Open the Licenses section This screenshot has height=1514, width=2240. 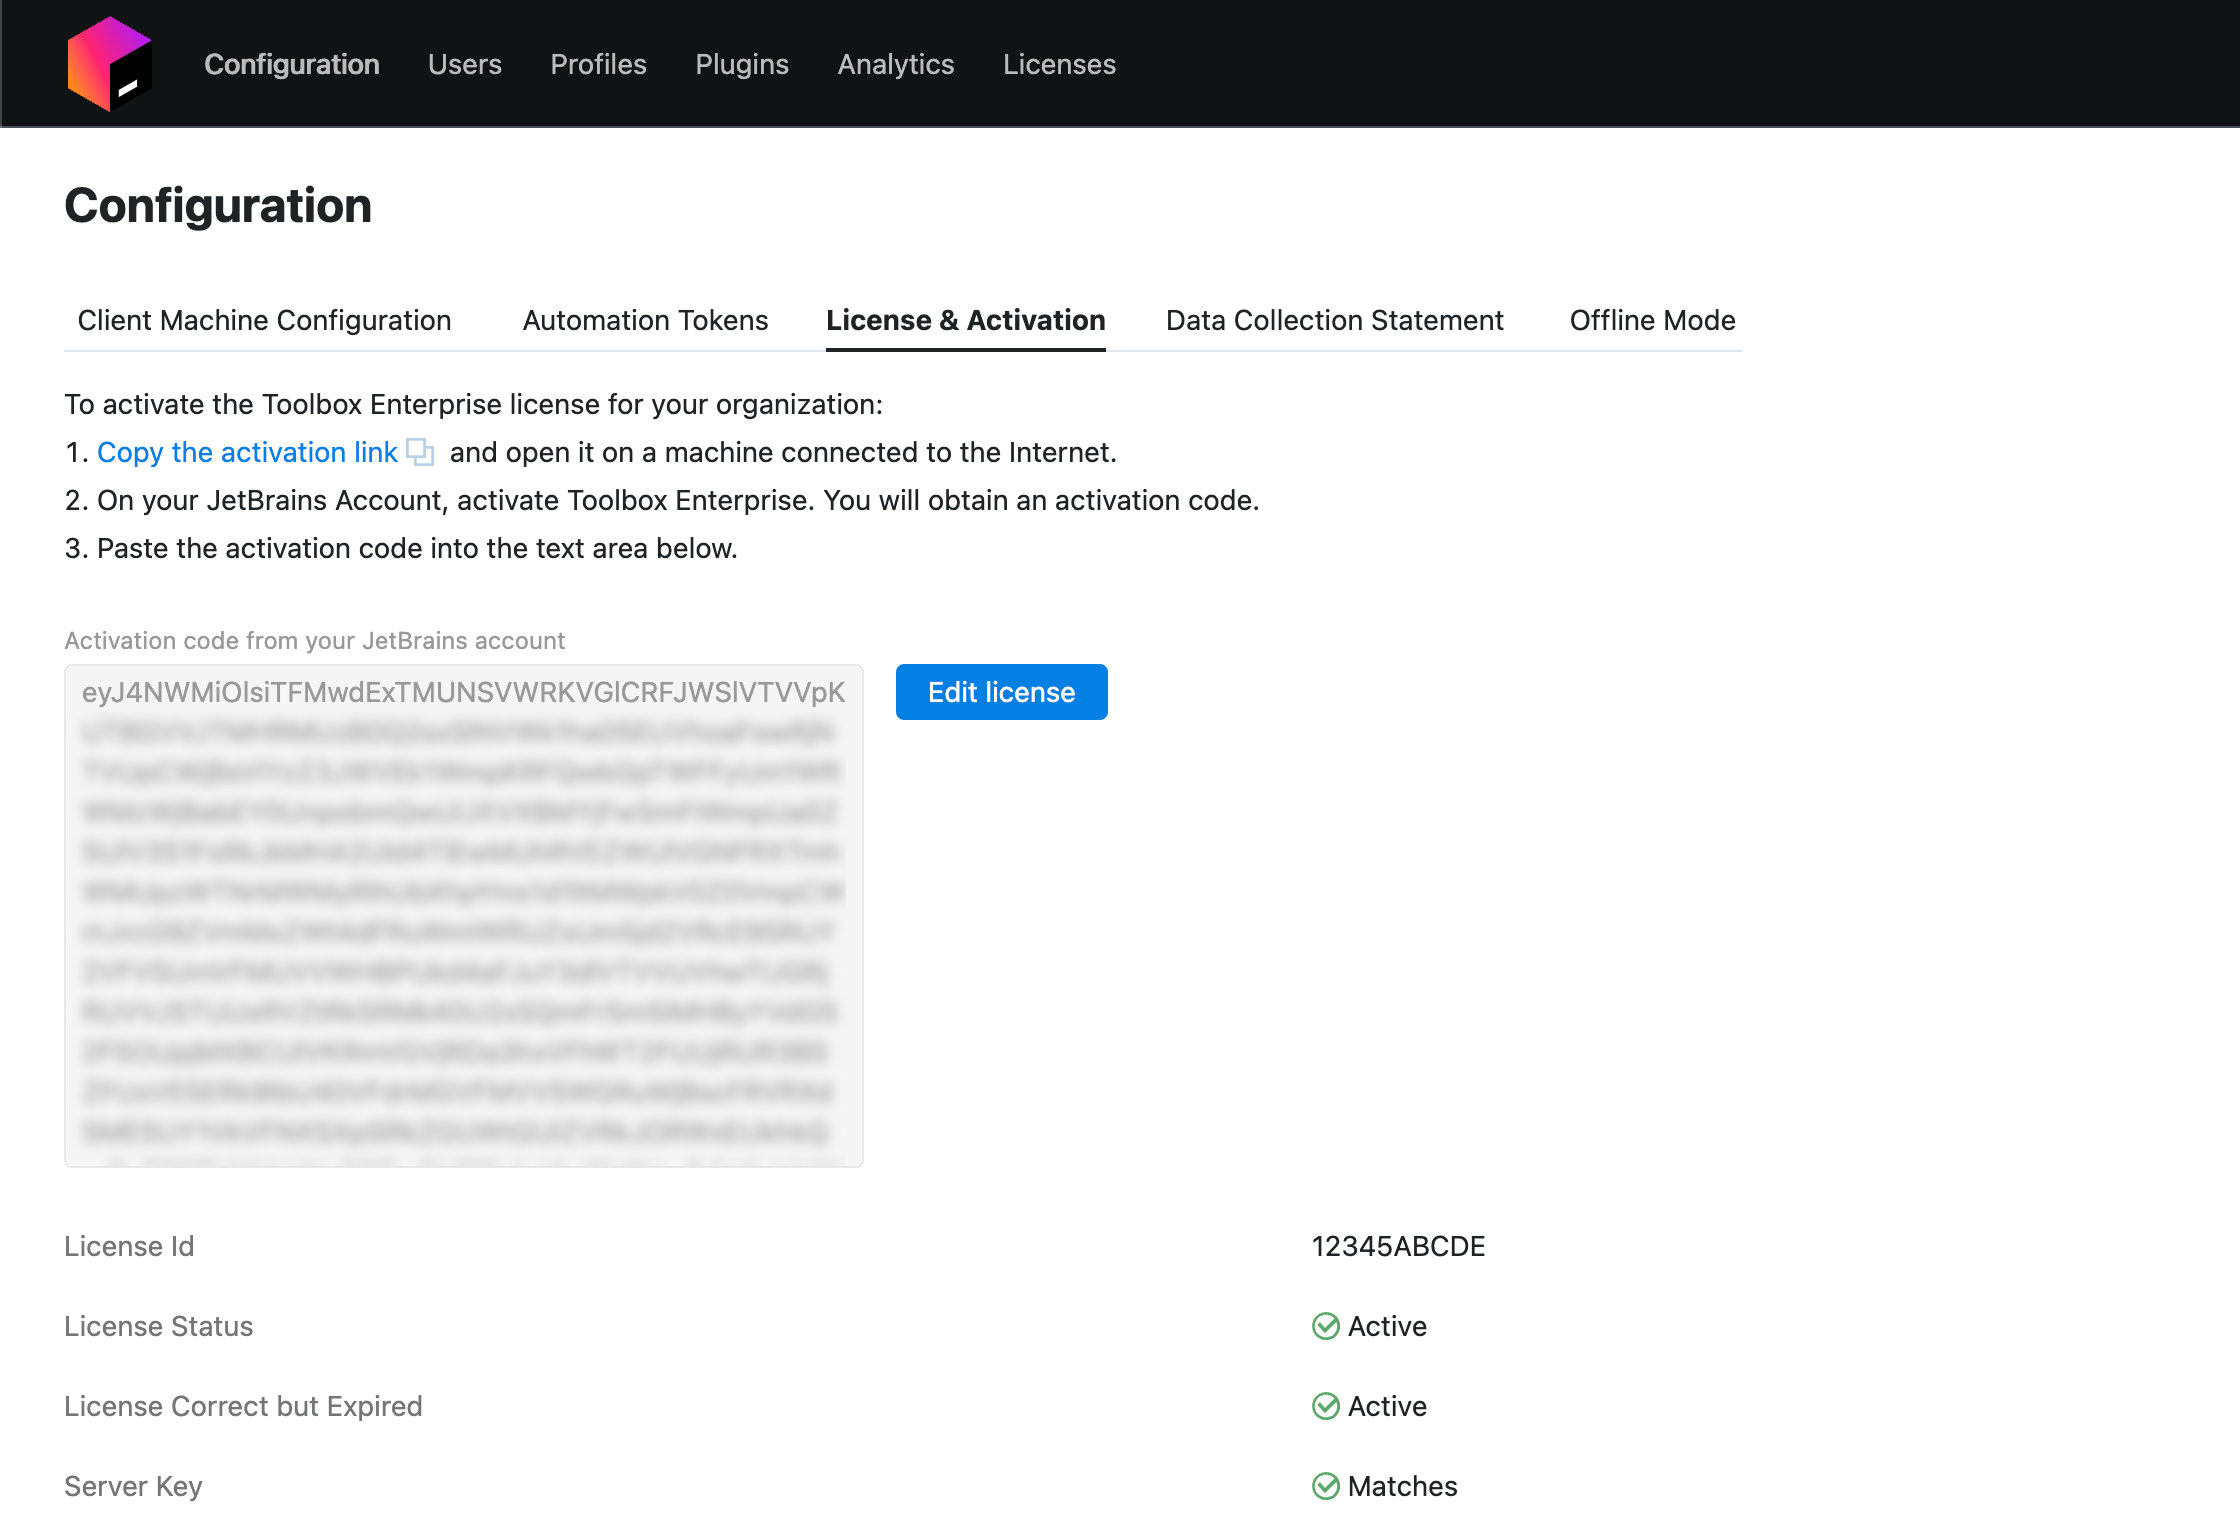1058,63
